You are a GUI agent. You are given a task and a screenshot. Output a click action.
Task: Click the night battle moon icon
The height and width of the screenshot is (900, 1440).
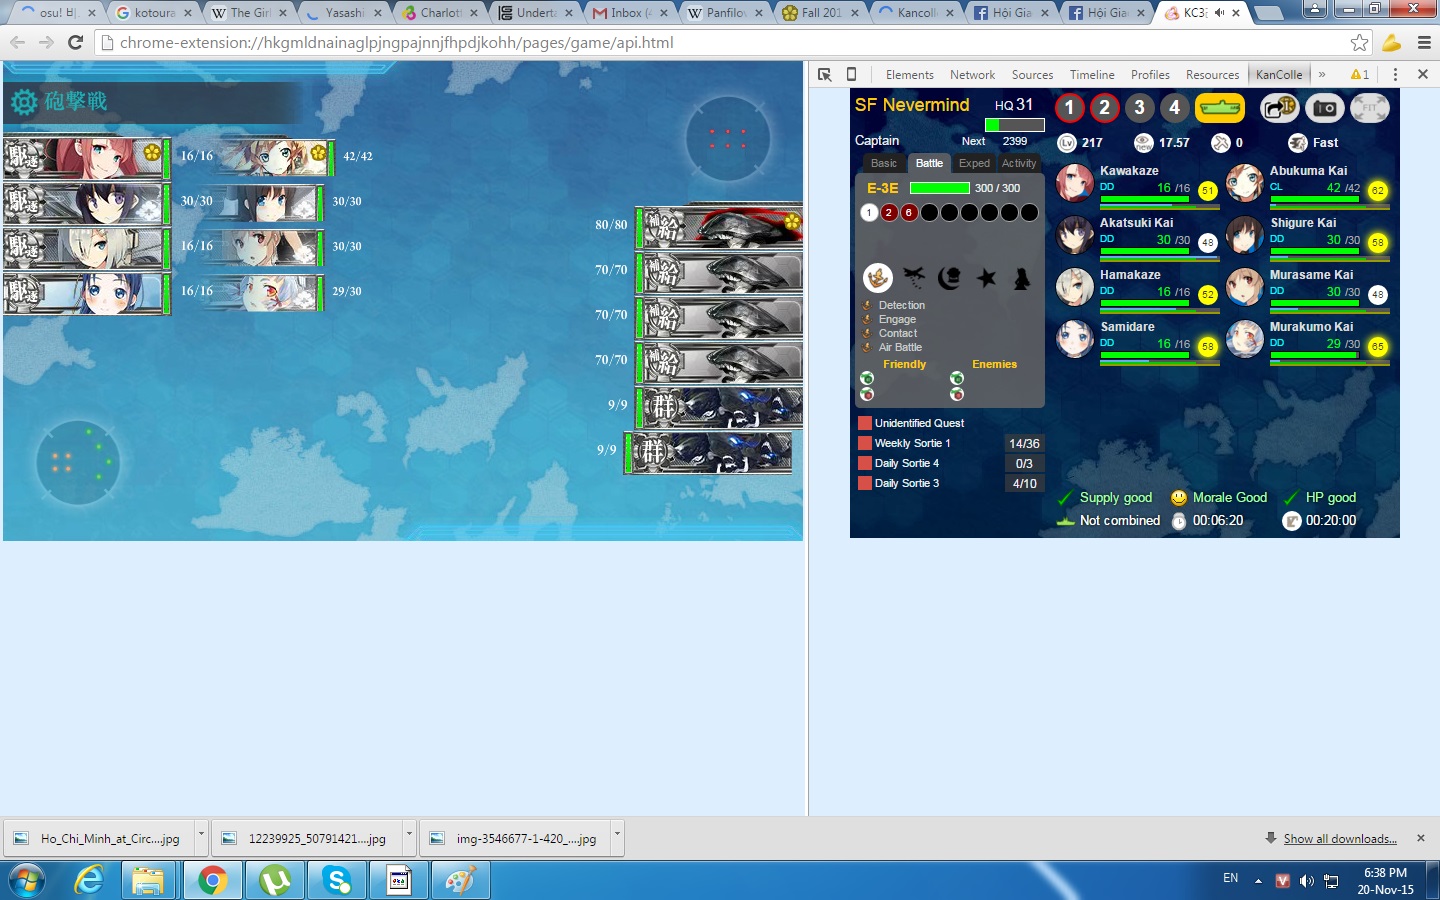pyautogui.click(x=950, y=278)
